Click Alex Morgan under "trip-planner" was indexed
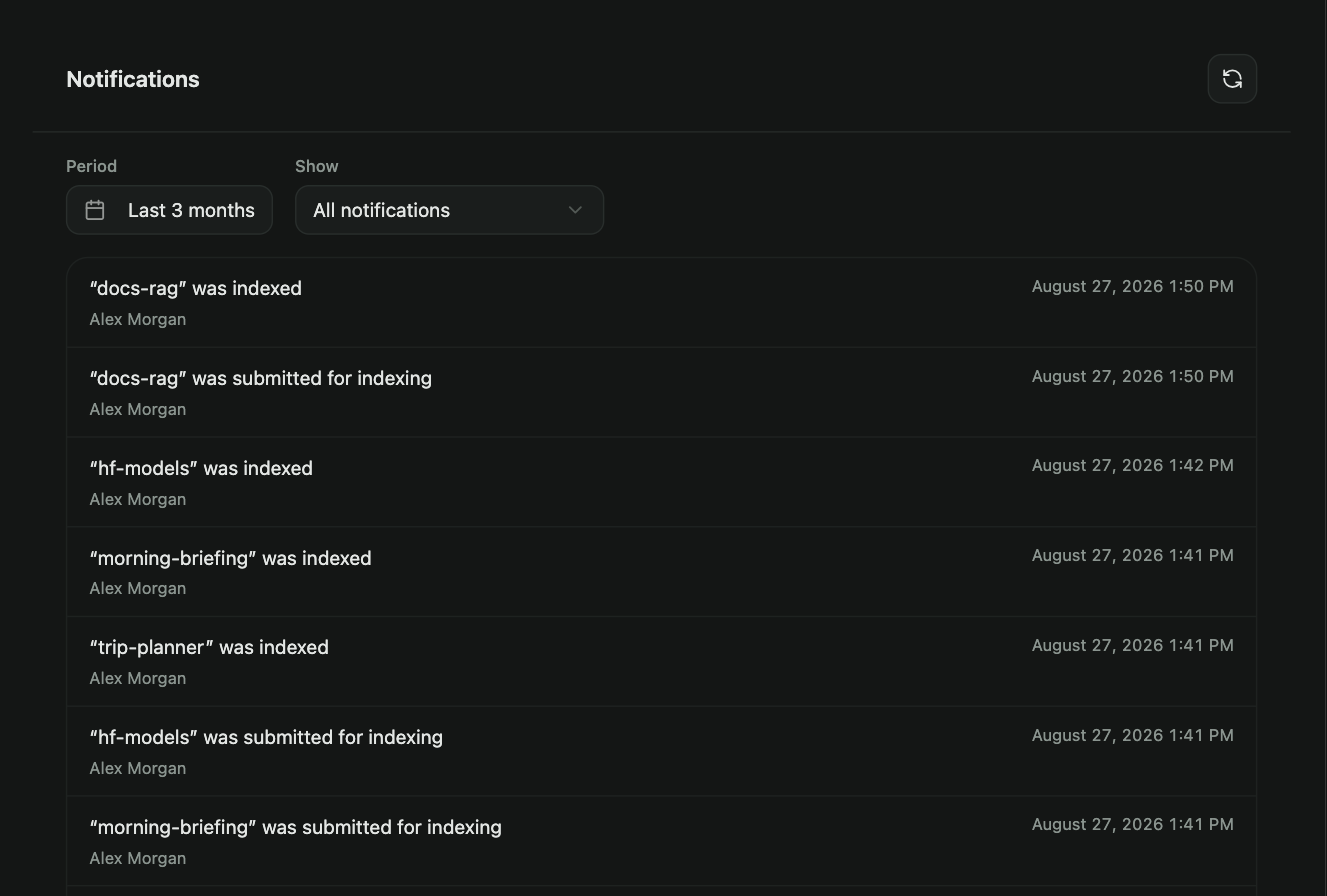Screen dimensions: 1327x896 click(138, 678)
